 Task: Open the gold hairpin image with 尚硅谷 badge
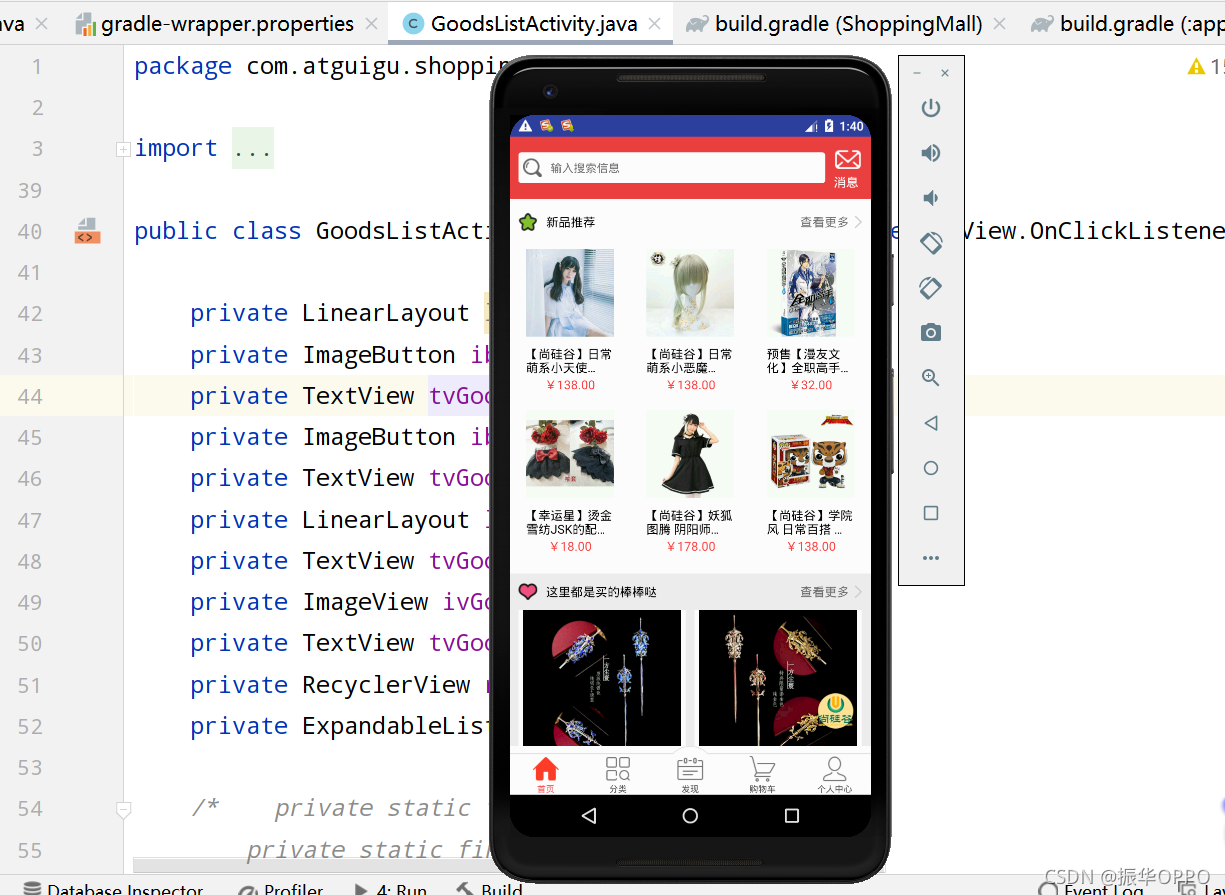(778, 678)
